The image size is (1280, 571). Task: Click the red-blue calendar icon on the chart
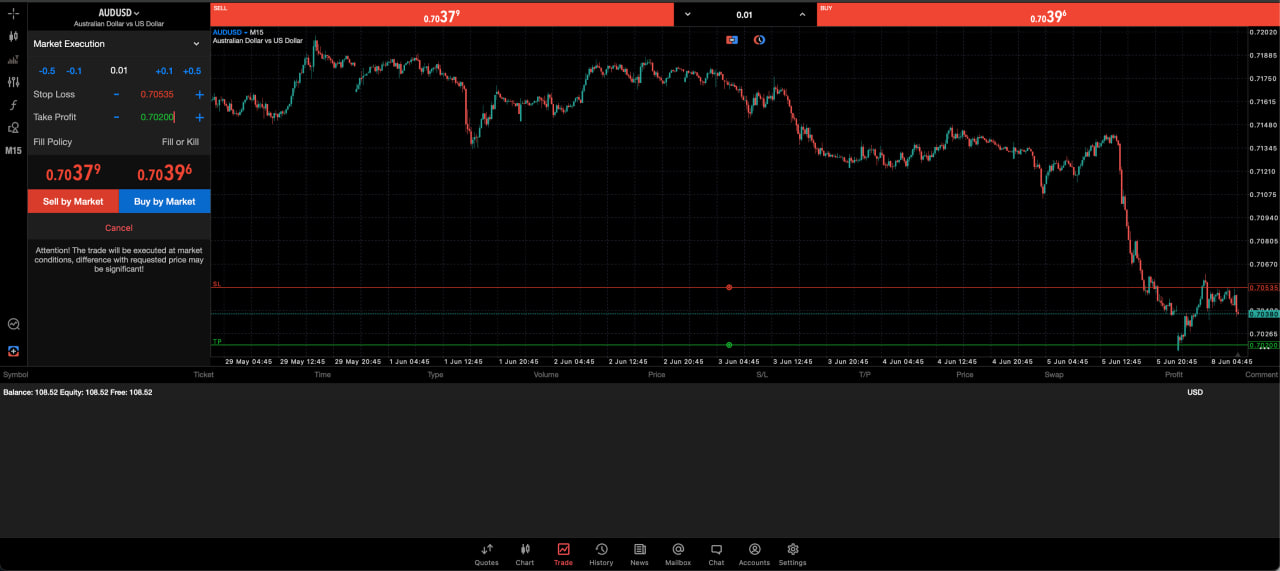point(732,40)
